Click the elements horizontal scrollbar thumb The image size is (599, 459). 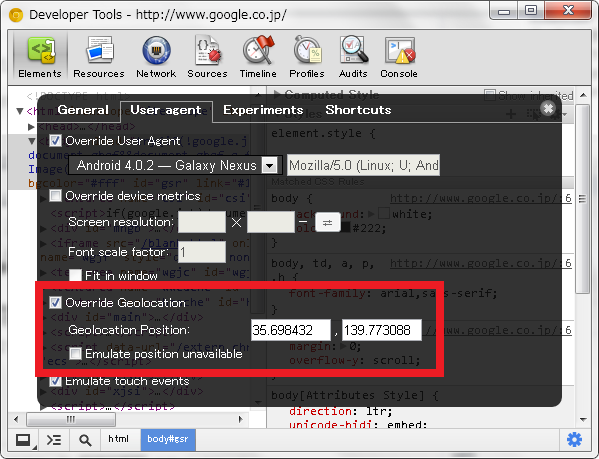[71, 419]
